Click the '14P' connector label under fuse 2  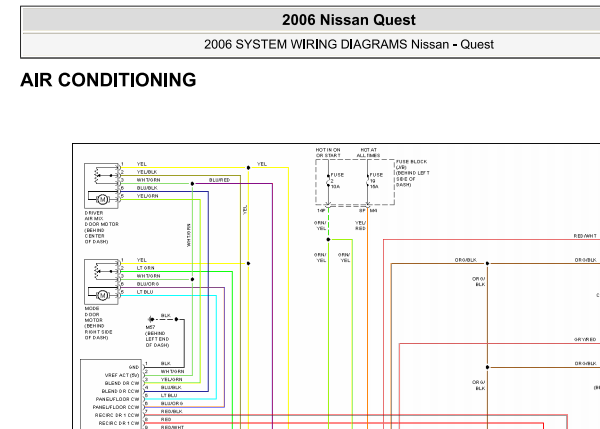coord(321,210)
